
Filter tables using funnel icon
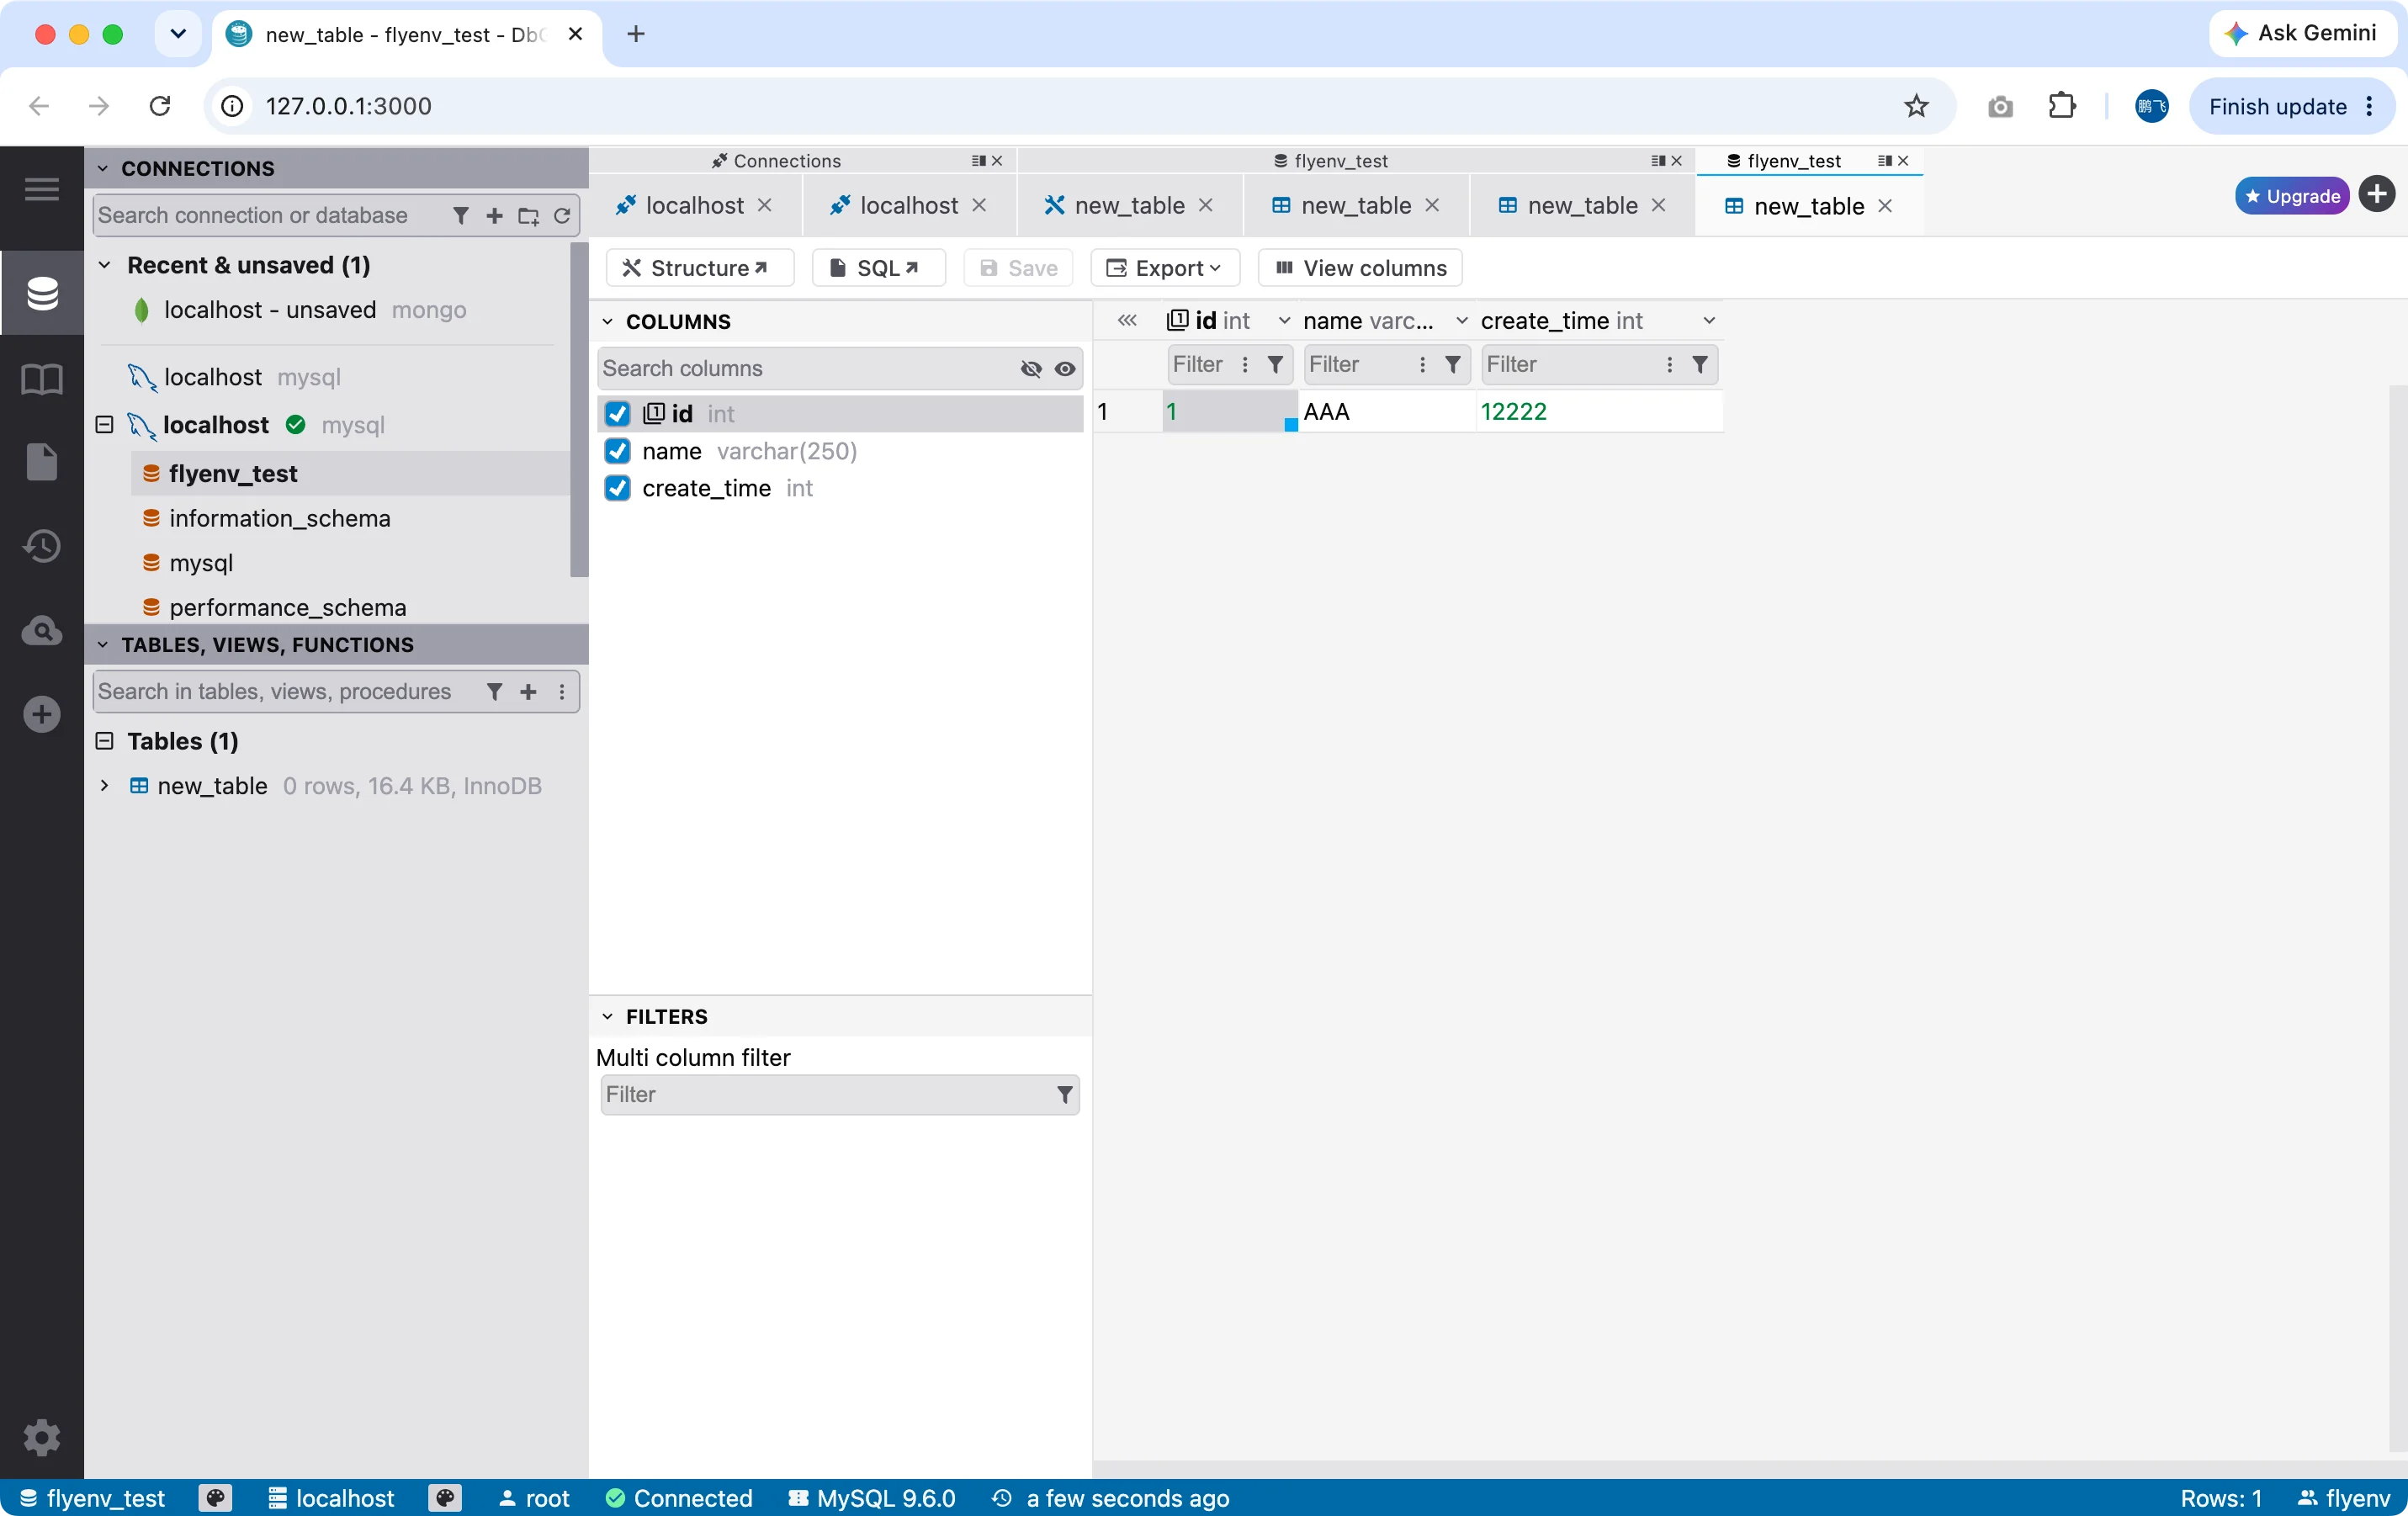pos(494,691)
